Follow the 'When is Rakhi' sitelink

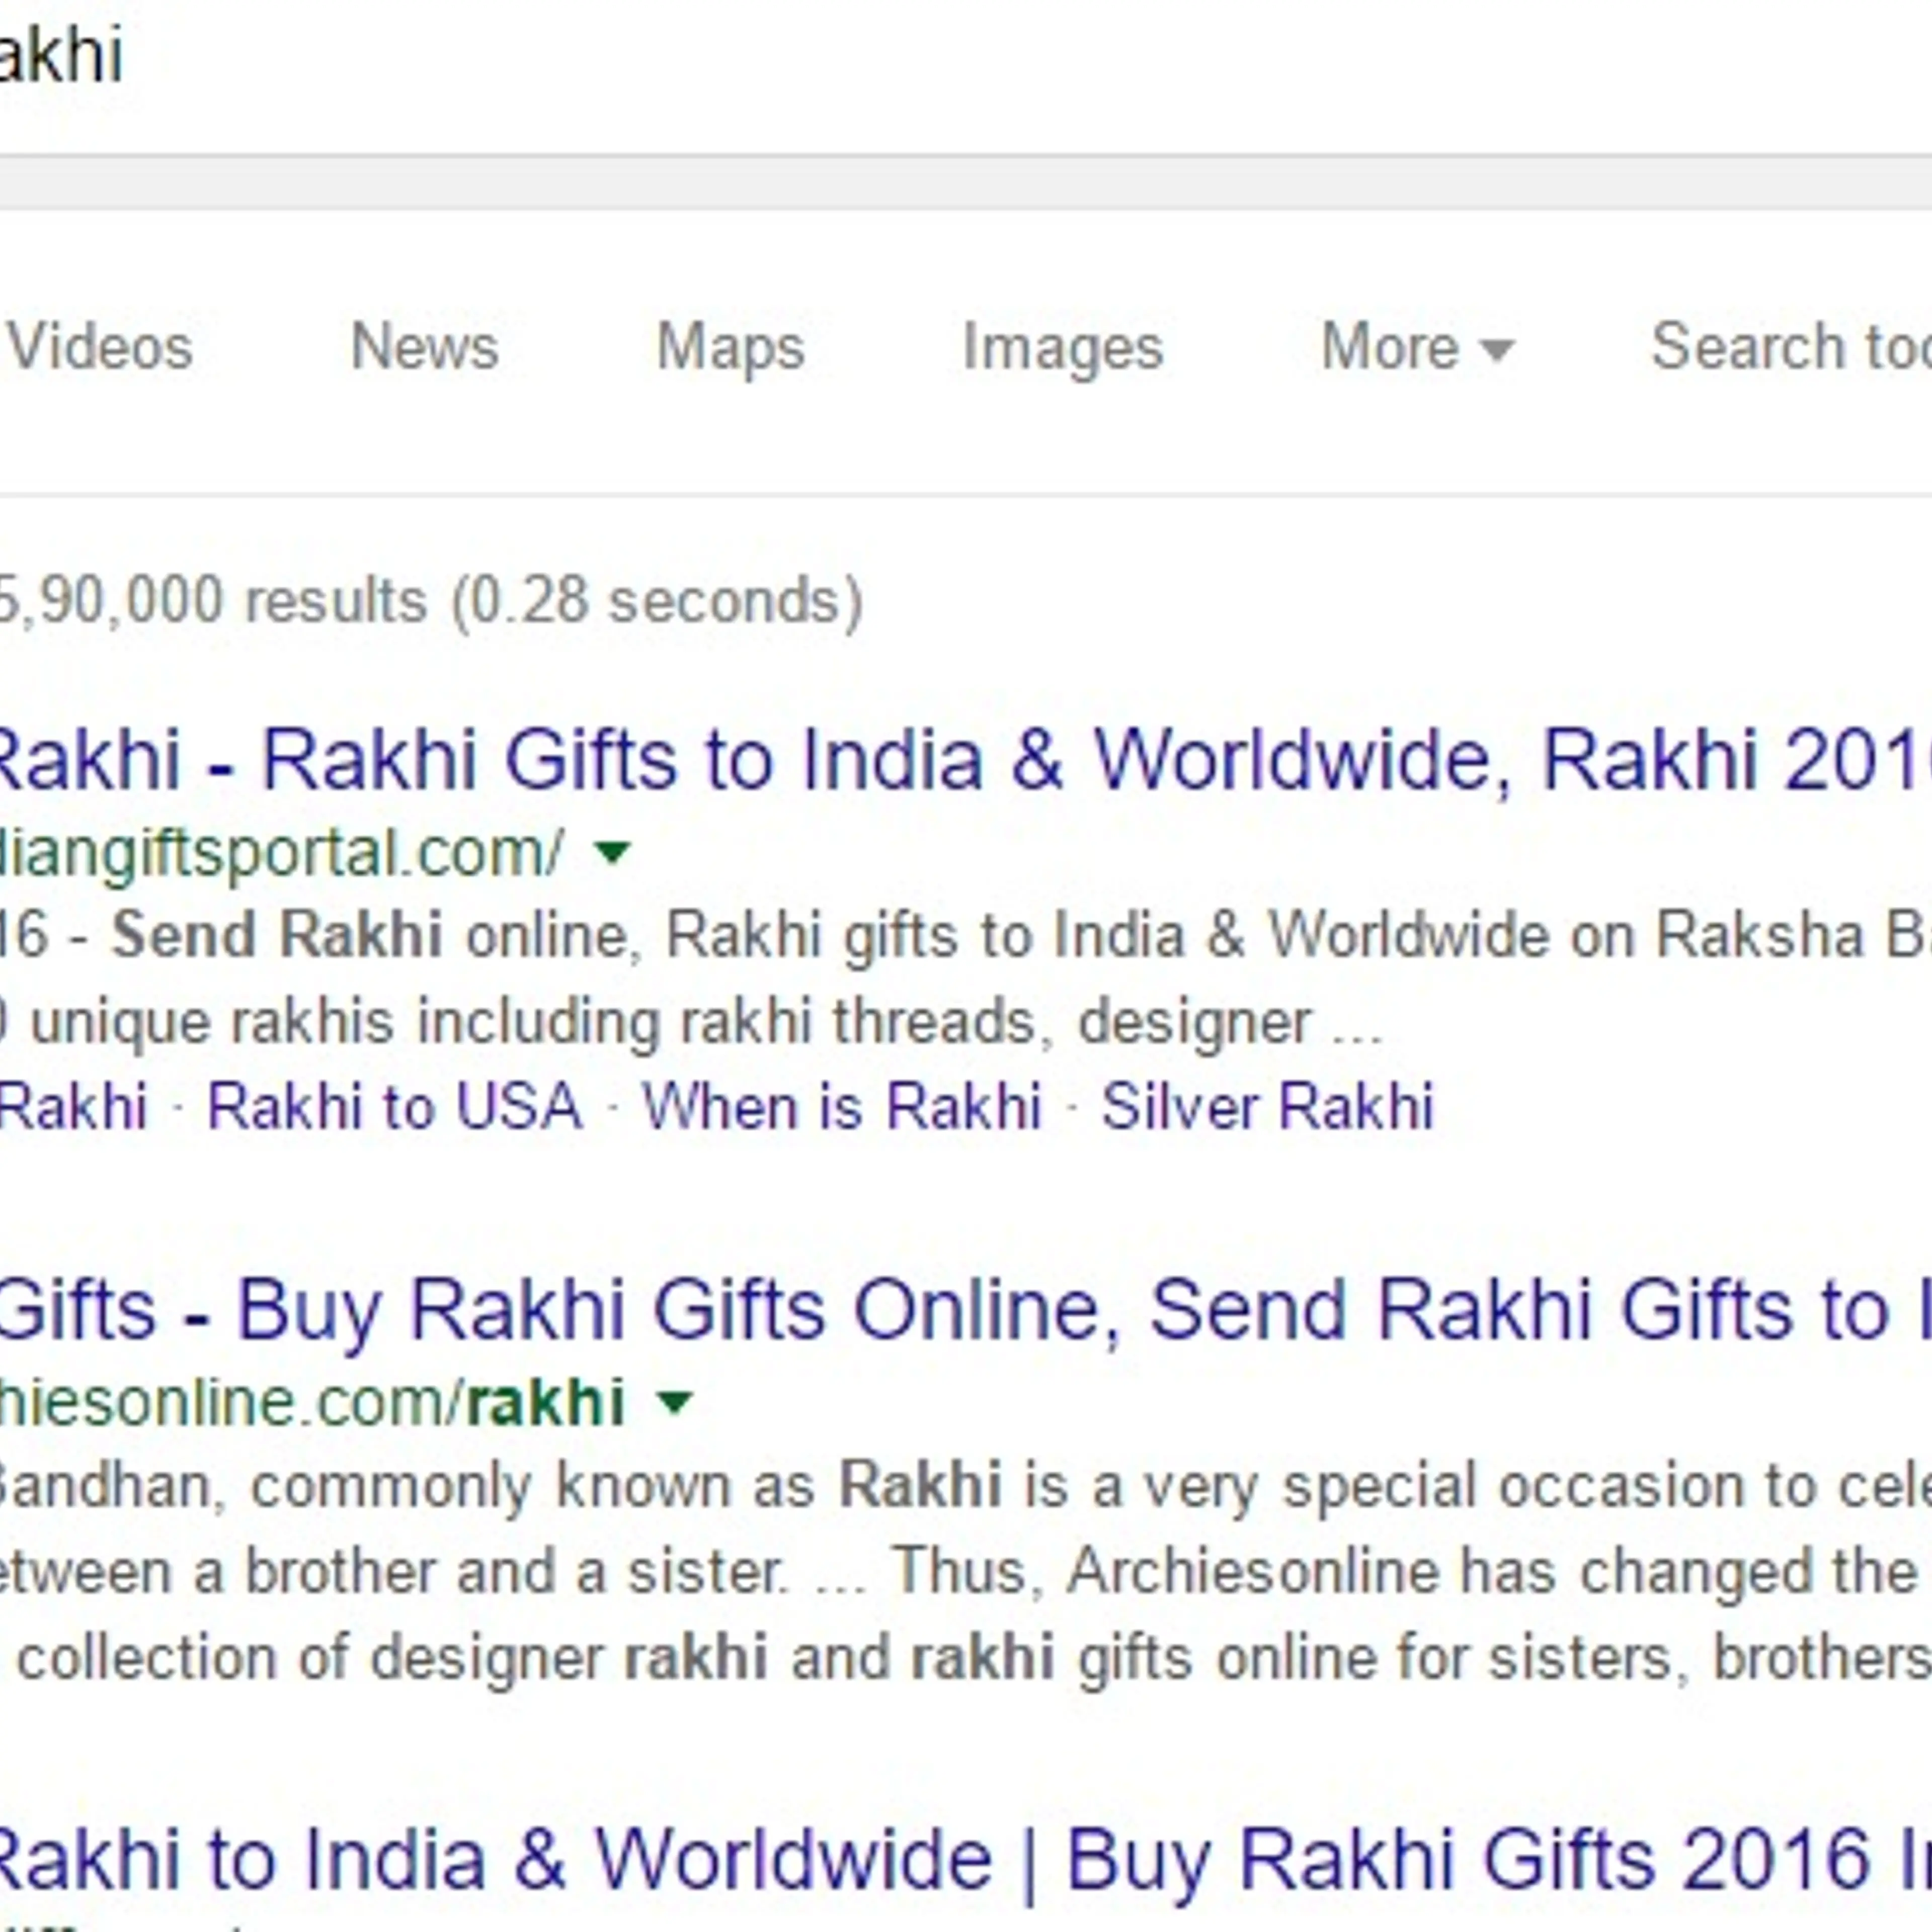coord(842,1107)
